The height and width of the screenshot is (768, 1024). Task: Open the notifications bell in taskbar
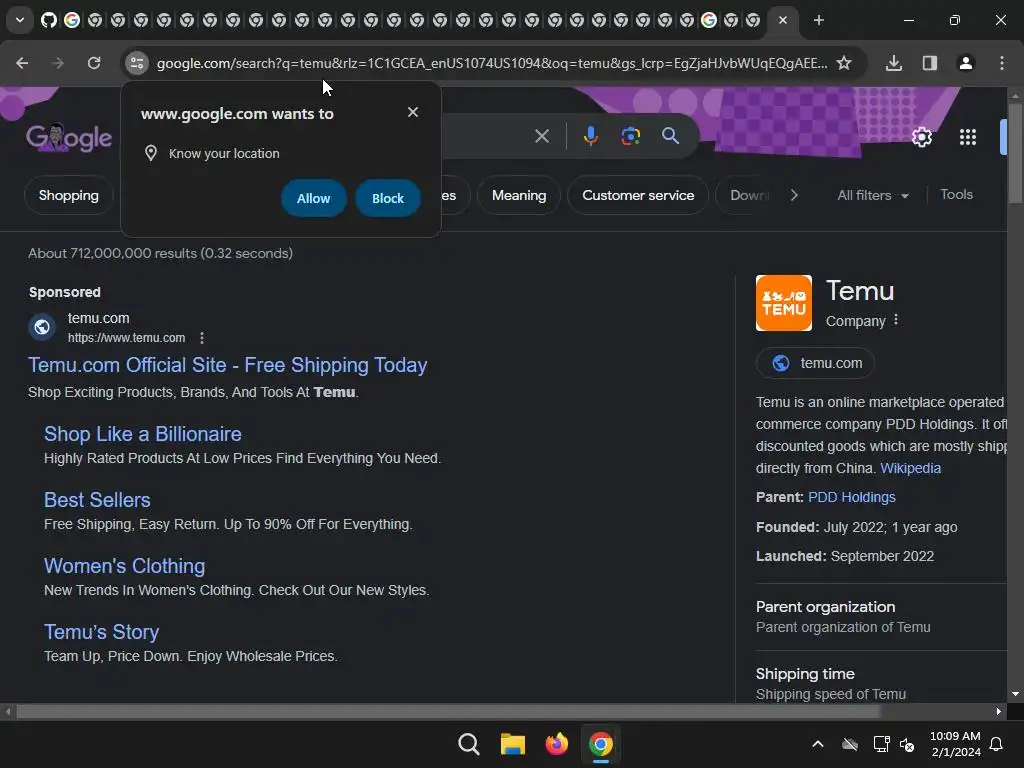pyautogui.click(x=996, y=744)
